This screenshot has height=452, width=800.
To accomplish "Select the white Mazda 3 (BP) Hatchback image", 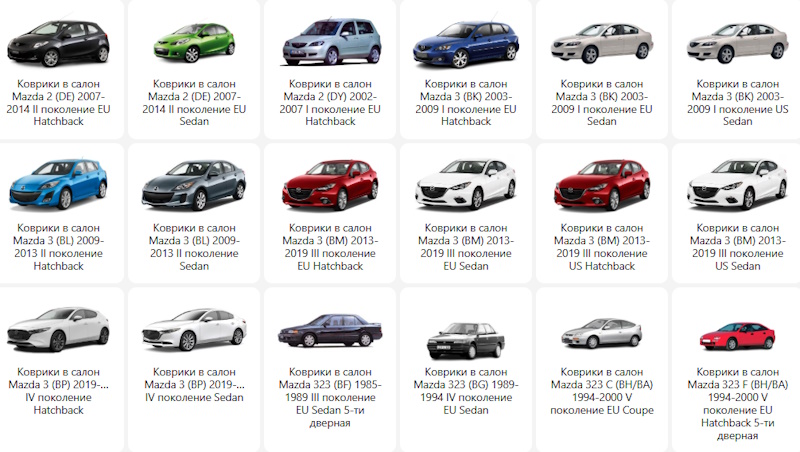I will pos(58,329).
